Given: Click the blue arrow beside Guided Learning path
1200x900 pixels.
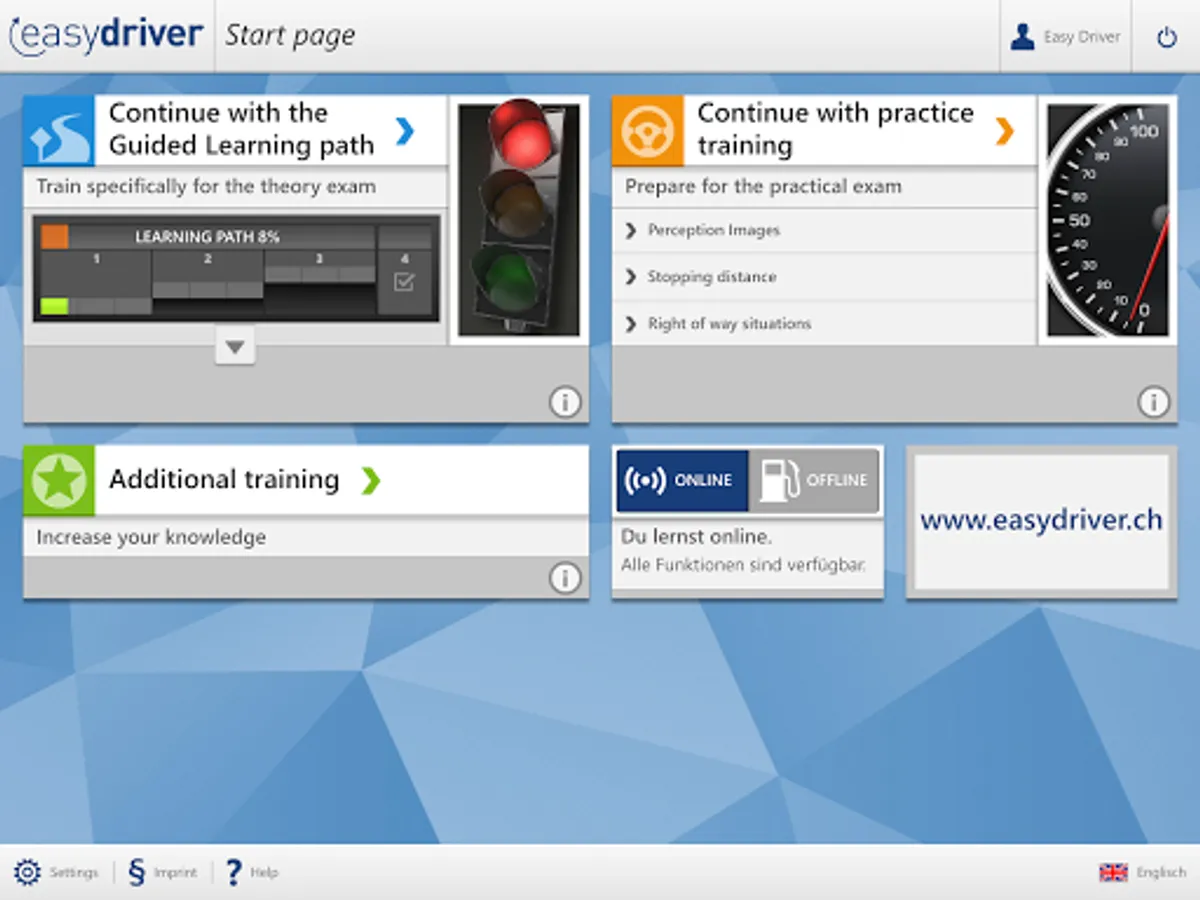Looking at the screenshot, I should coord(405,130).
